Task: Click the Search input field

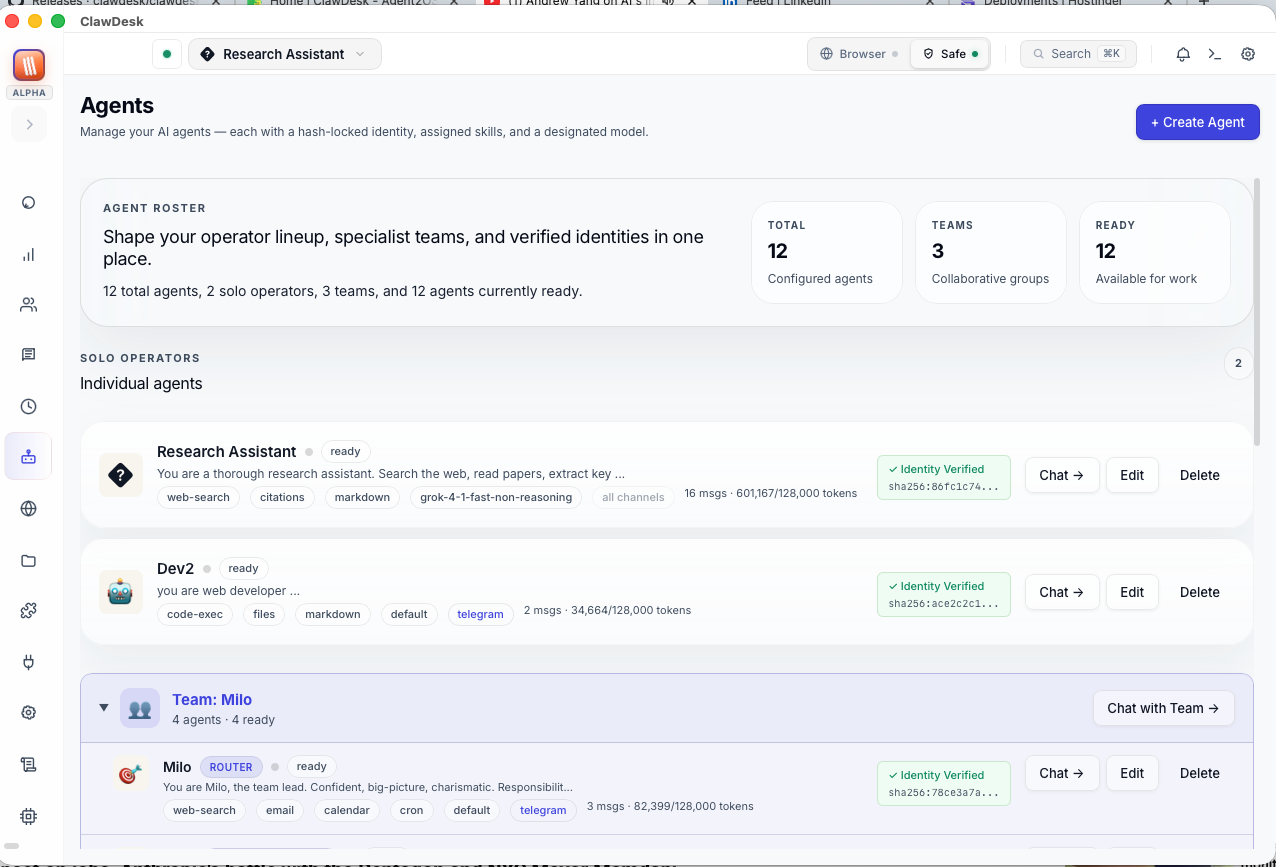Action: (1077, 54)
